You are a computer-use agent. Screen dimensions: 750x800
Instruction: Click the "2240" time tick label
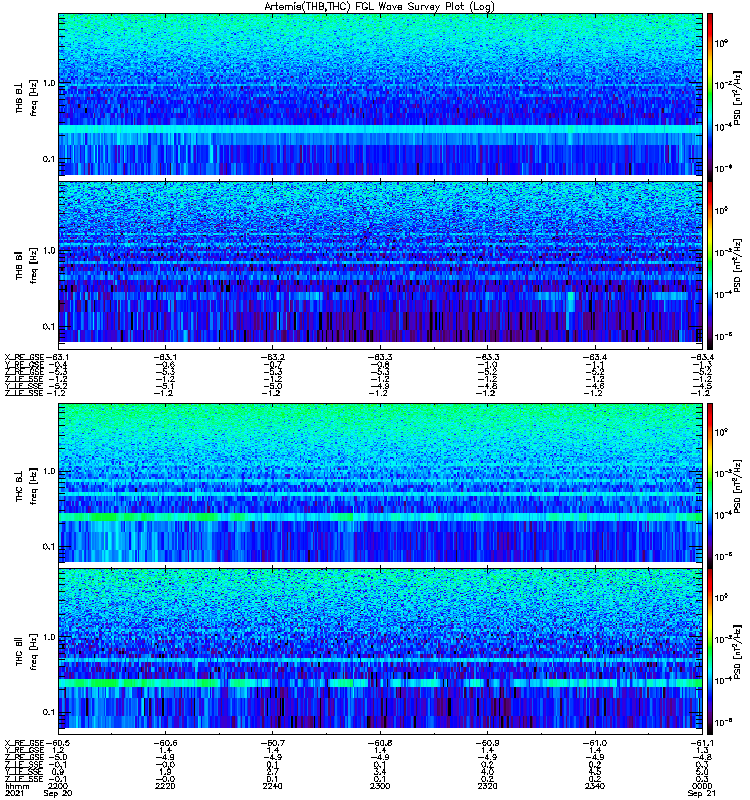(x=272, y=786)
